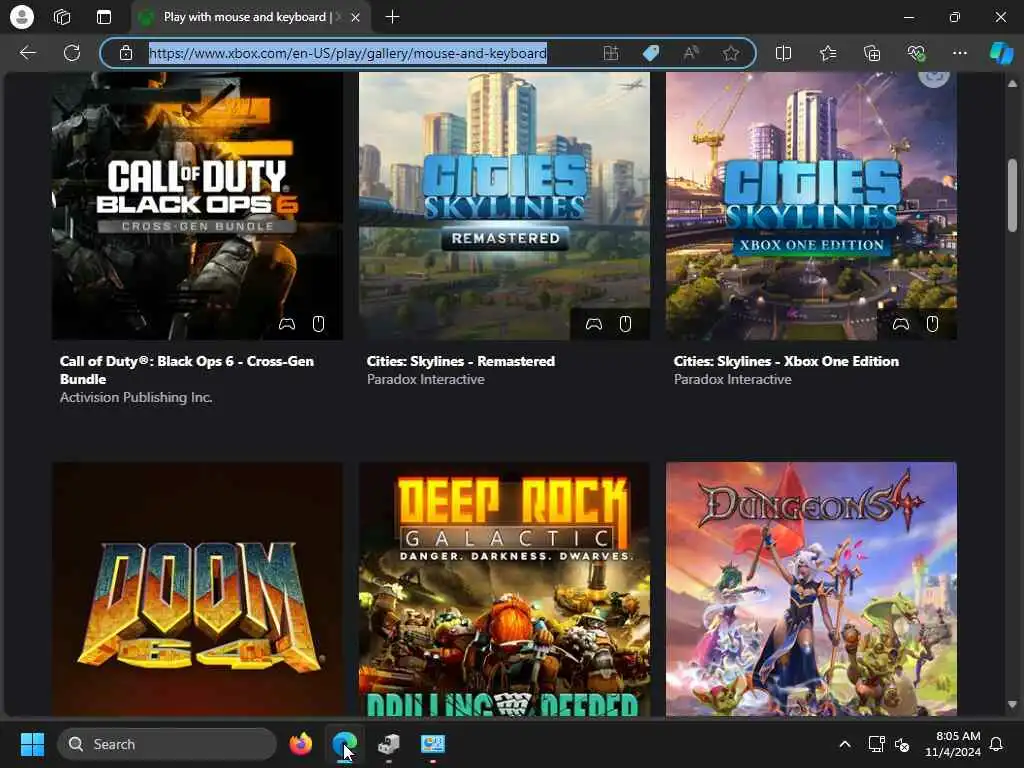Open the Deep Rock Galactic cover

click(504, 589)
